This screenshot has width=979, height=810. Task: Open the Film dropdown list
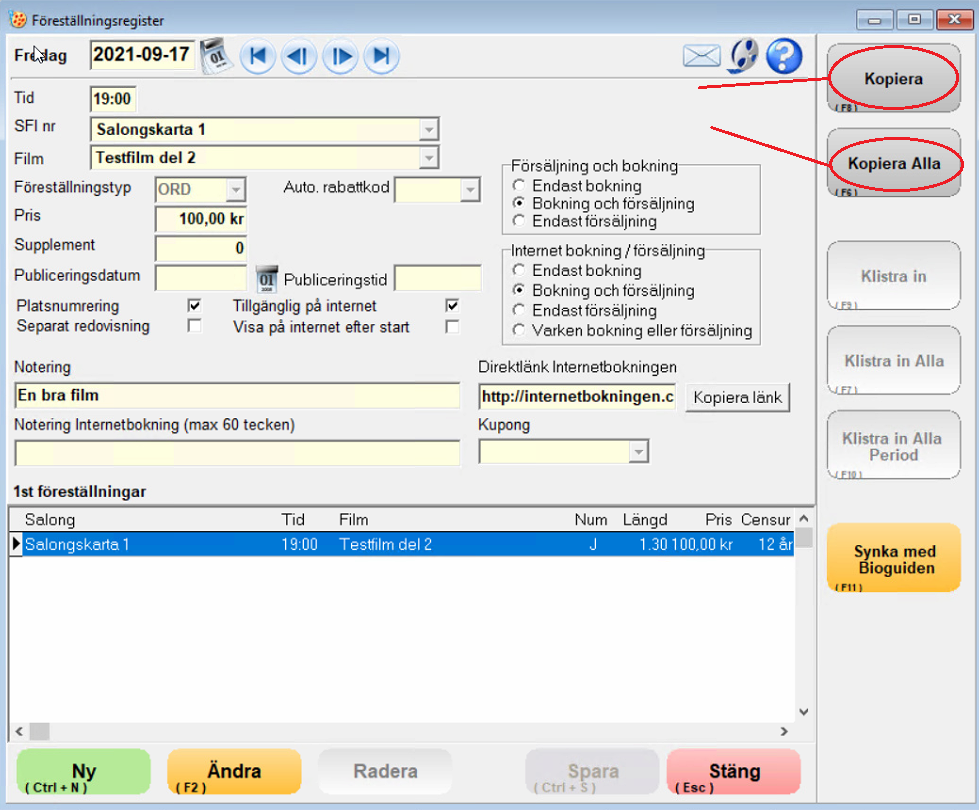pos(428,158)
